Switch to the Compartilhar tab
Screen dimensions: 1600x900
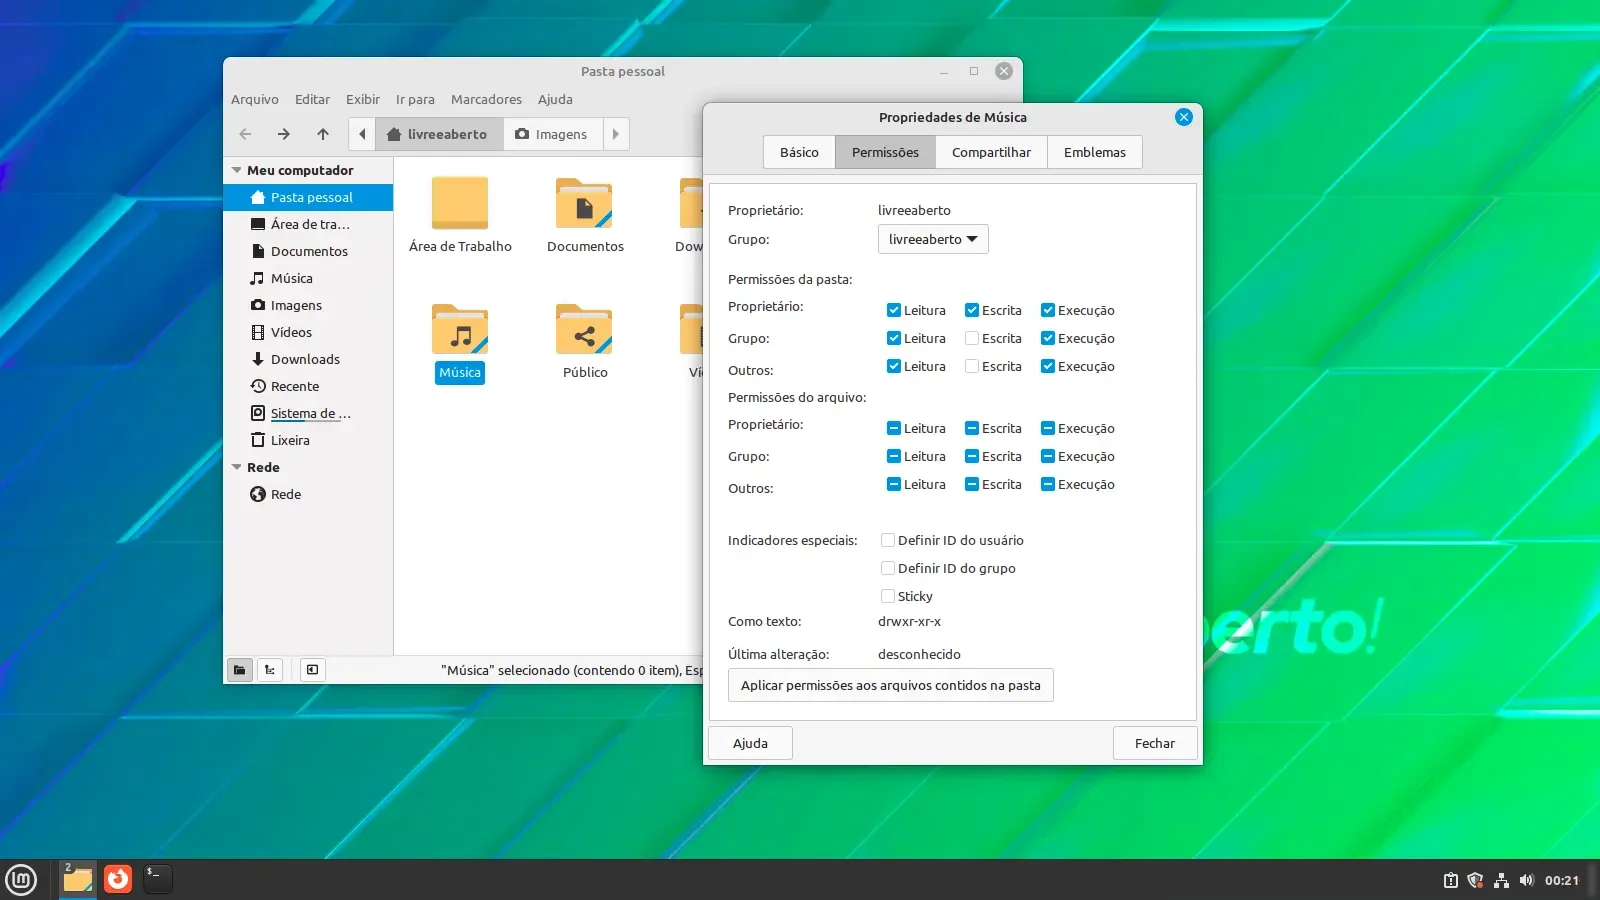click(991, 152)
